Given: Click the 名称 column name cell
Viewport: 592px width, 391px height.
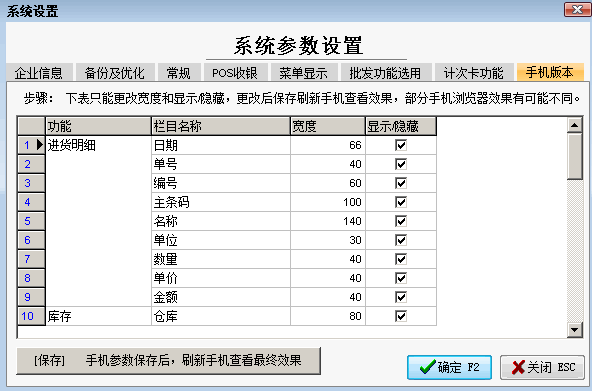Looking at the screenshot, I should [221, 221].
